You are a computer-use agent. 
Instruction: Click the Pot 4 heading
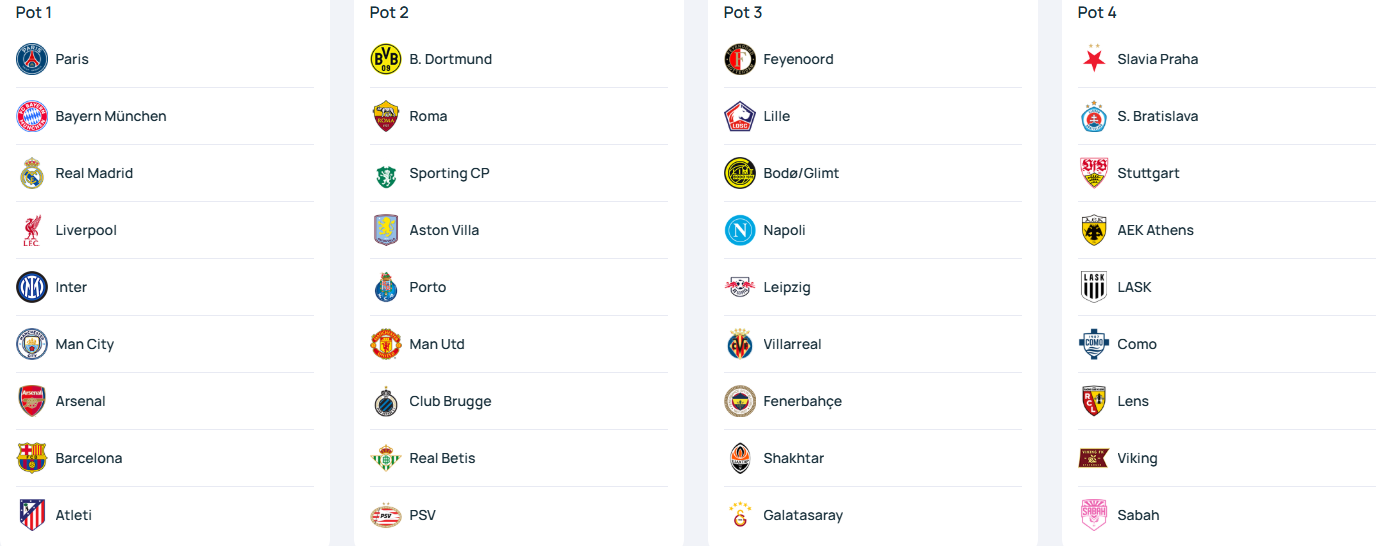pos(1097,12)
